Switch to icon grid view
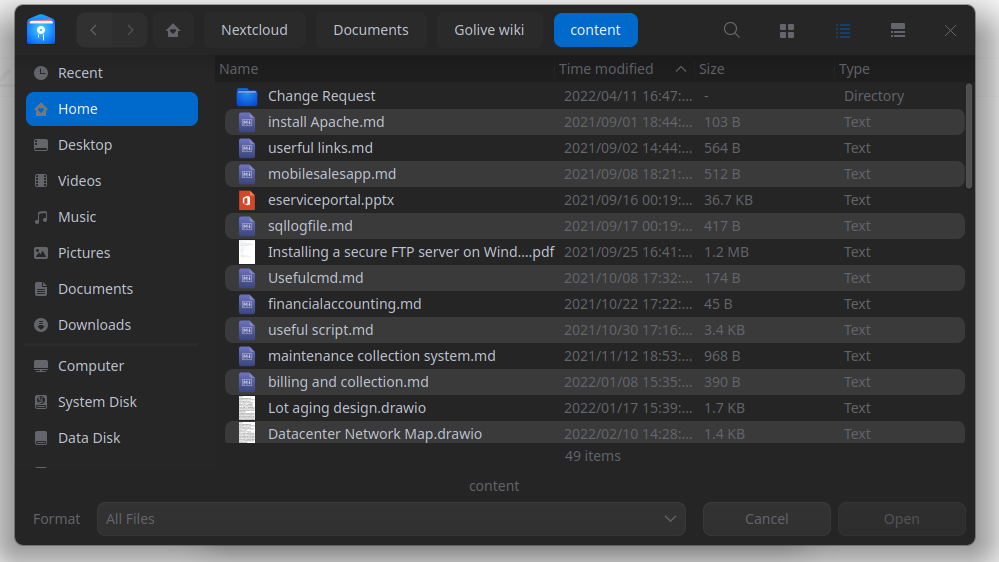 (x=787, y=31)
